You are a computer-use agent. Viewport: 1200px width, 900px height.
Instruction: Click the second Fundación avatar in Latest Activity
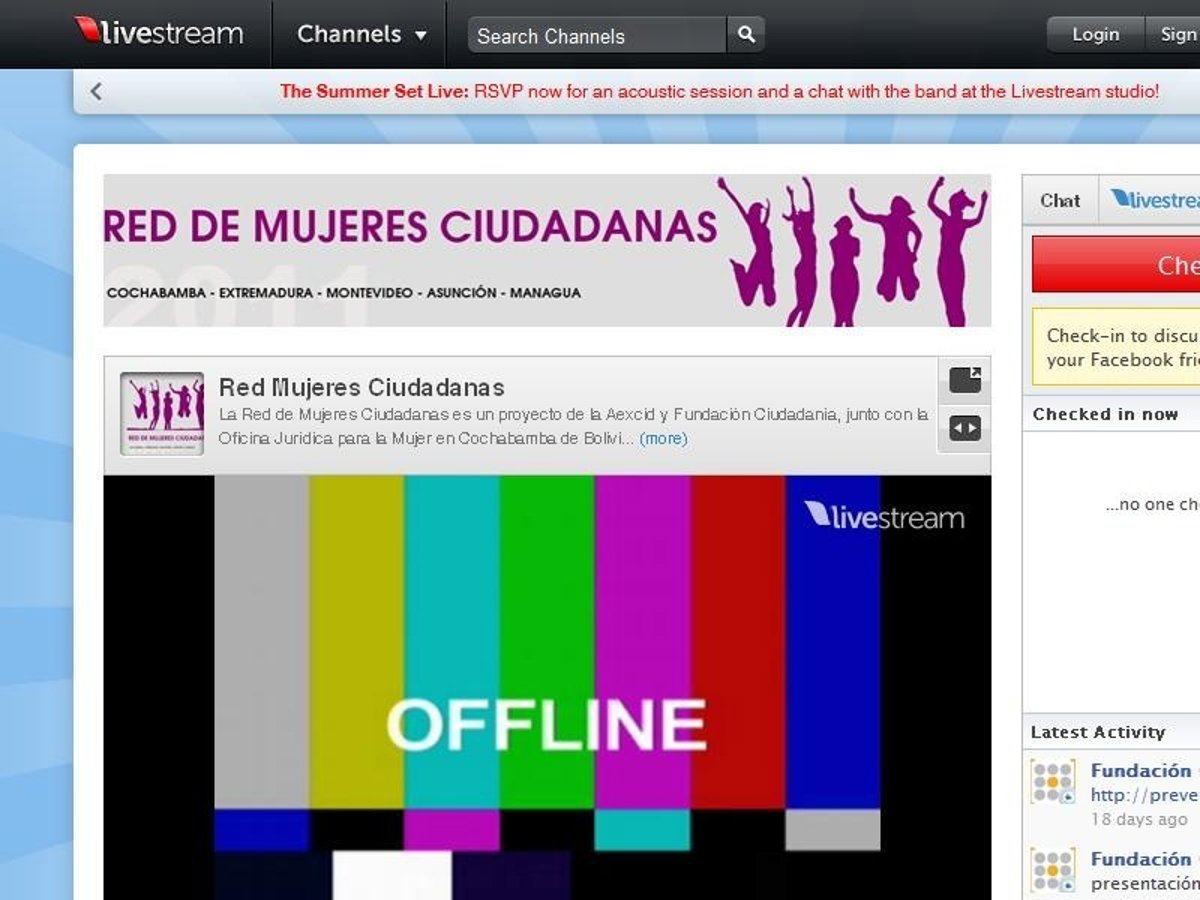coord(1053,870)
